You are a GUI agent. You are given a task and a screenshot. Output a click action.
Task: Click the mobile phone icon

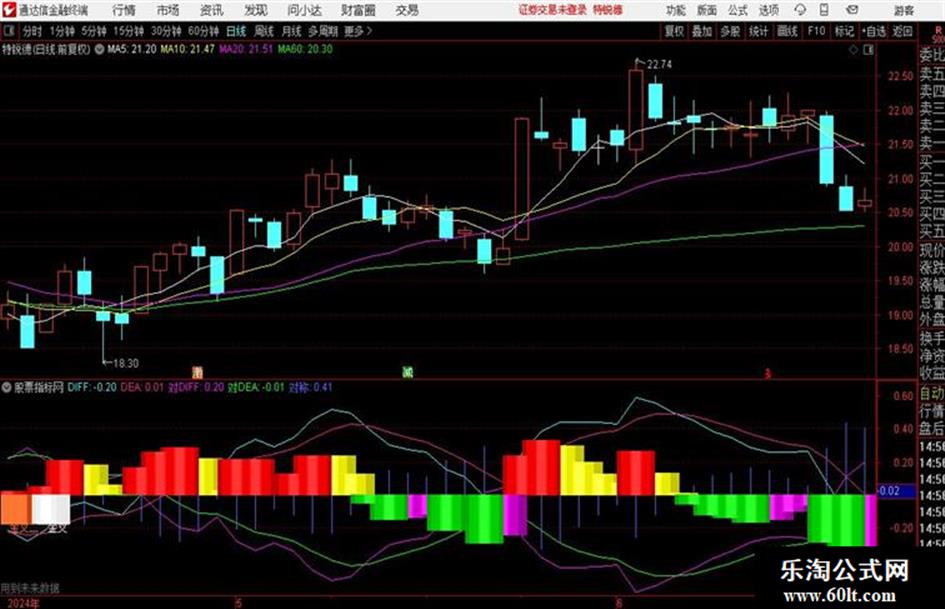pyautogui.click(x=824, y=10)
